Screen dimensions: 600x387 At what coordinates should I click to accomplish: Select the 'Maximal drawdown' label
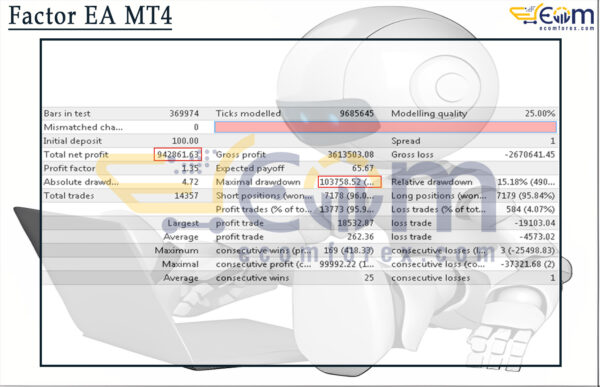click(x=258, y=182)
